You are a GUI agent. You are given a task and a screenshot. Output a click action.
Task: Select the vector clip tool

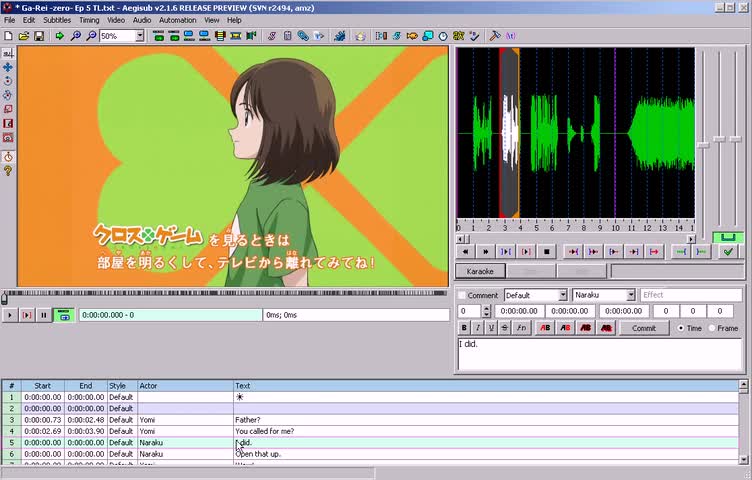[8, 138]
